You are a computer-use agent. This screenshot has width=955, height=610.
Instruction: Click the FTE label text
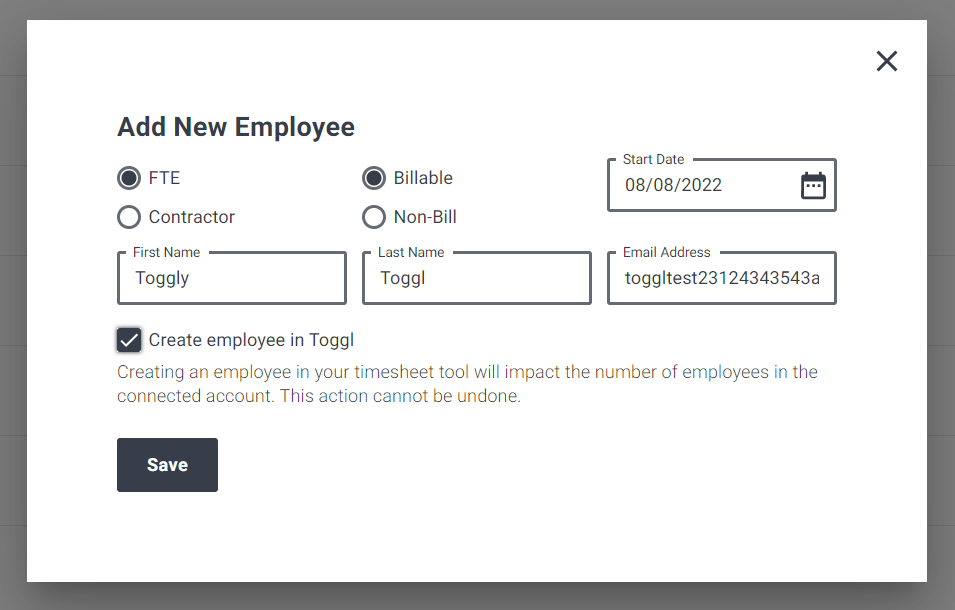pyautogui.click(x=164, y=178)
